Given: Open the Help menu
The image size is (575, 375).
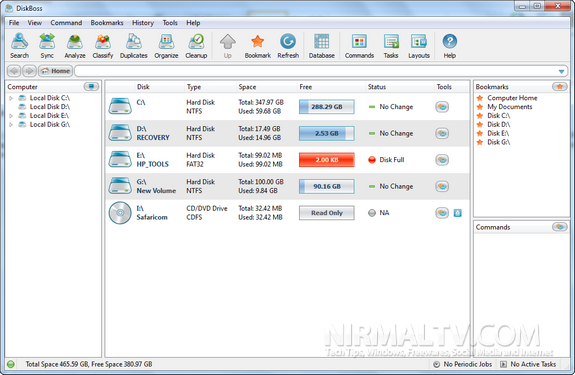Looking at the screenshot, I should coord(193,23).
